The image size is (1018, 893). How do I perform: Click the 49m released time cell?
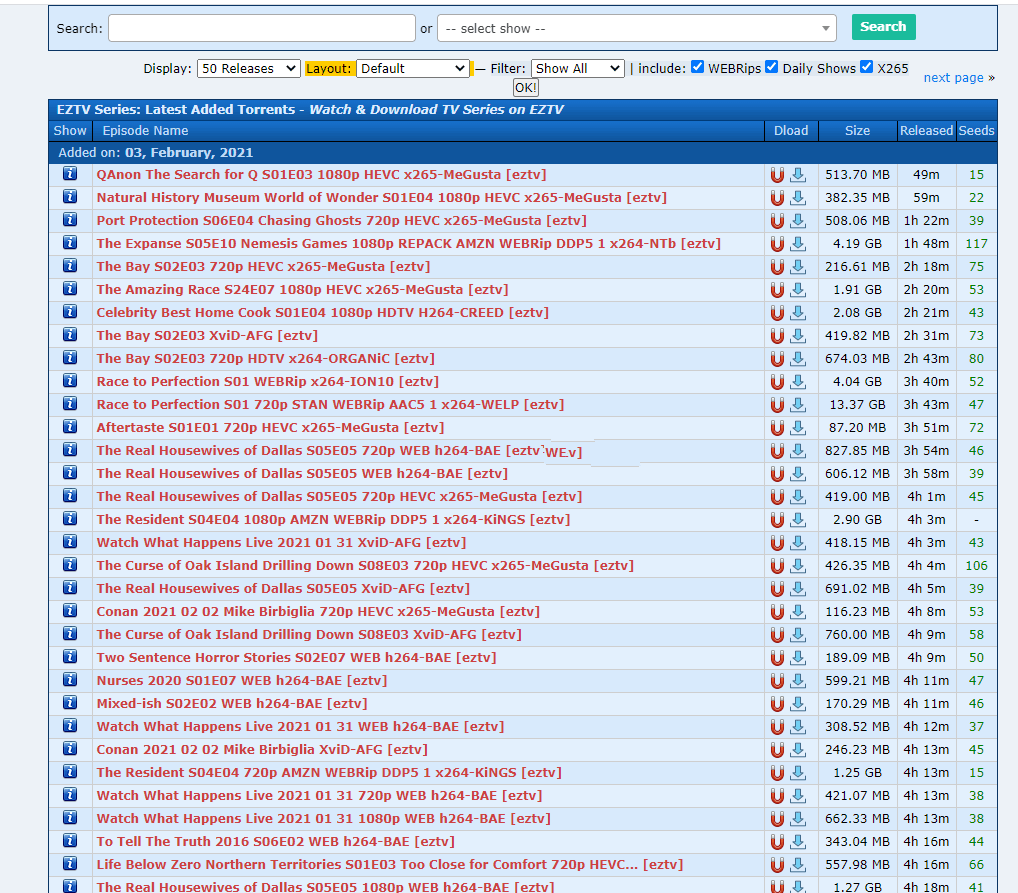point(926,175)
